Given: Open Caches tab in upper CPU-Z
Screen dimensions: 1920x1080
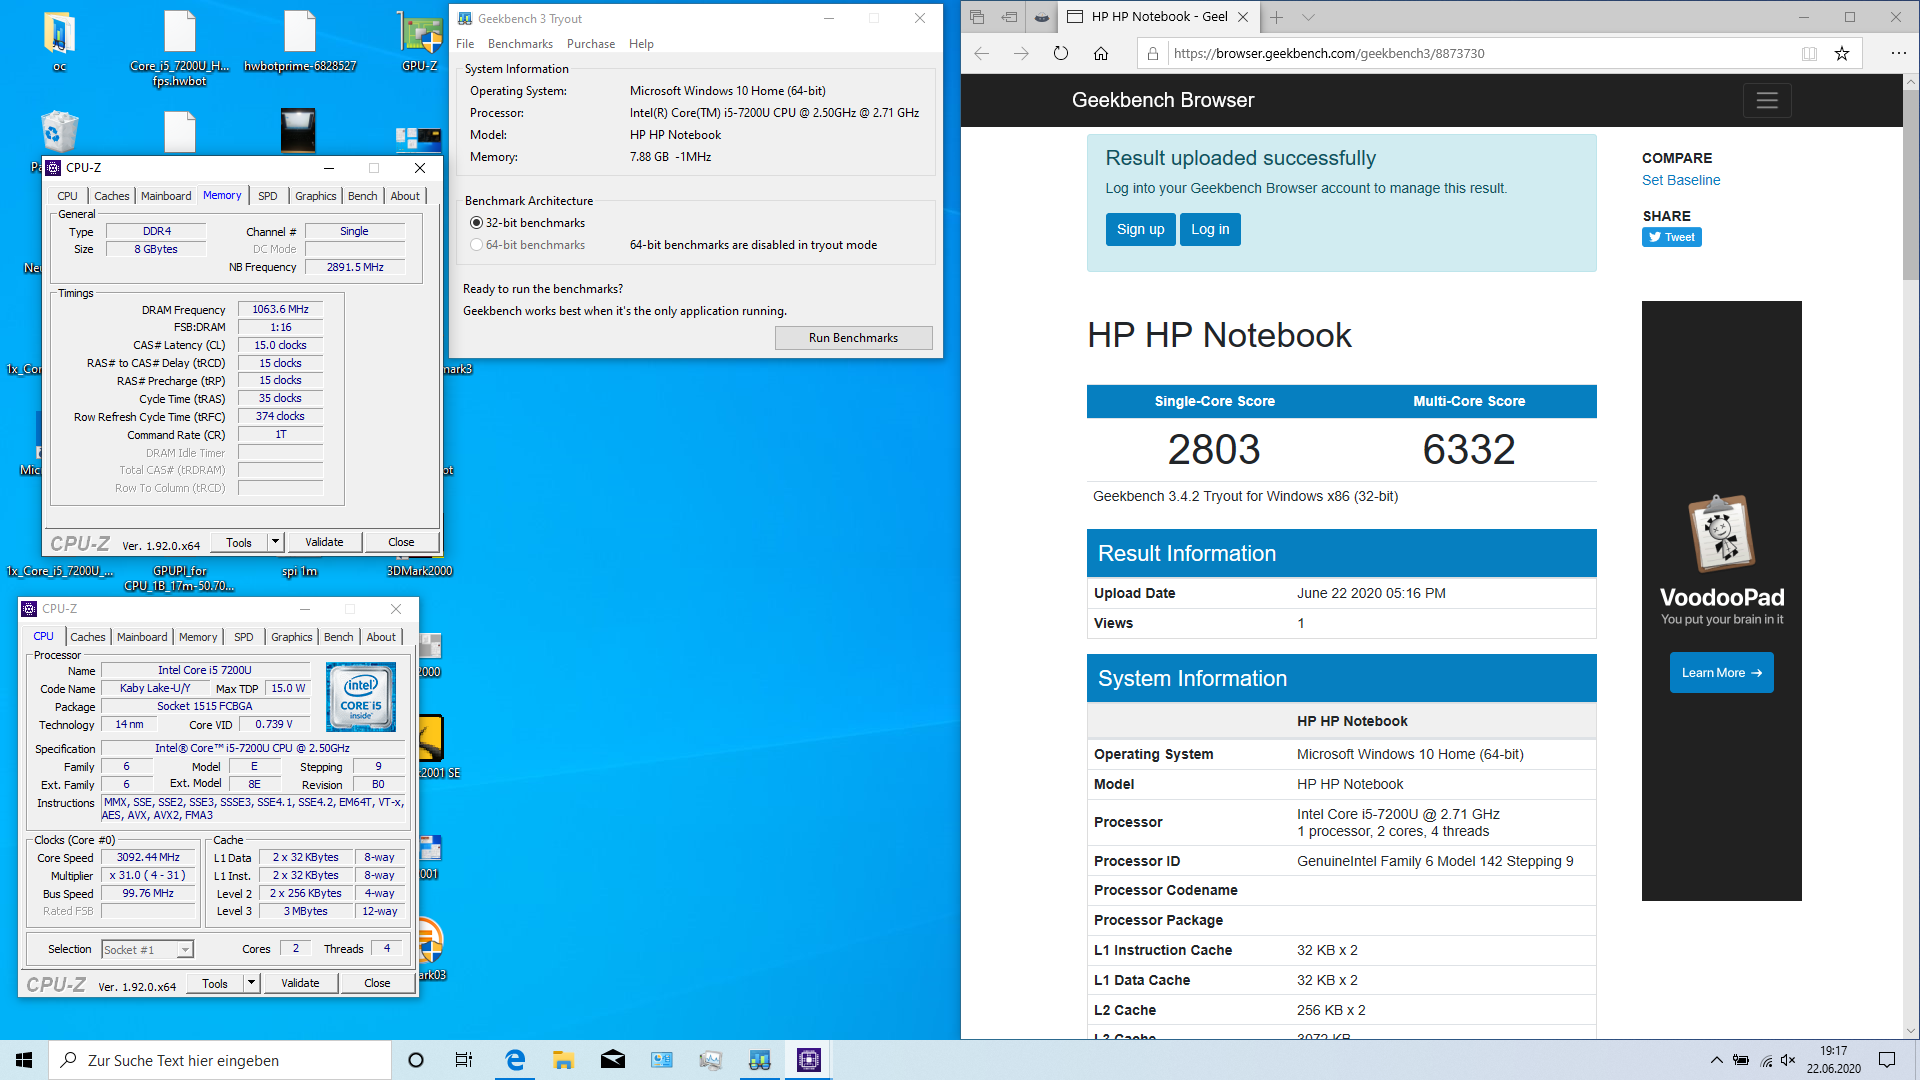Looking at the screenshot, I should [x=112, y=196].
